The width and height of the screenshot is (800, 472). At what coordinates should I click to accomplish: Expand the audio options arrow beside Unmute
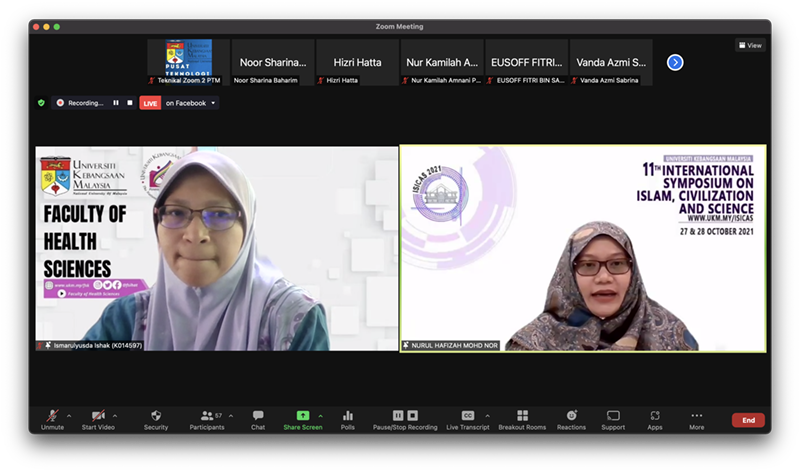point(69,415)
